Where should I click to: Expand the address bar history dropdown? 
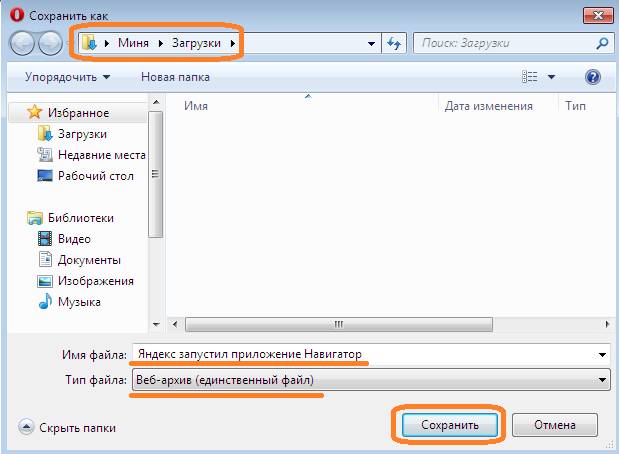pyautogui.click(x=371, y=44)
